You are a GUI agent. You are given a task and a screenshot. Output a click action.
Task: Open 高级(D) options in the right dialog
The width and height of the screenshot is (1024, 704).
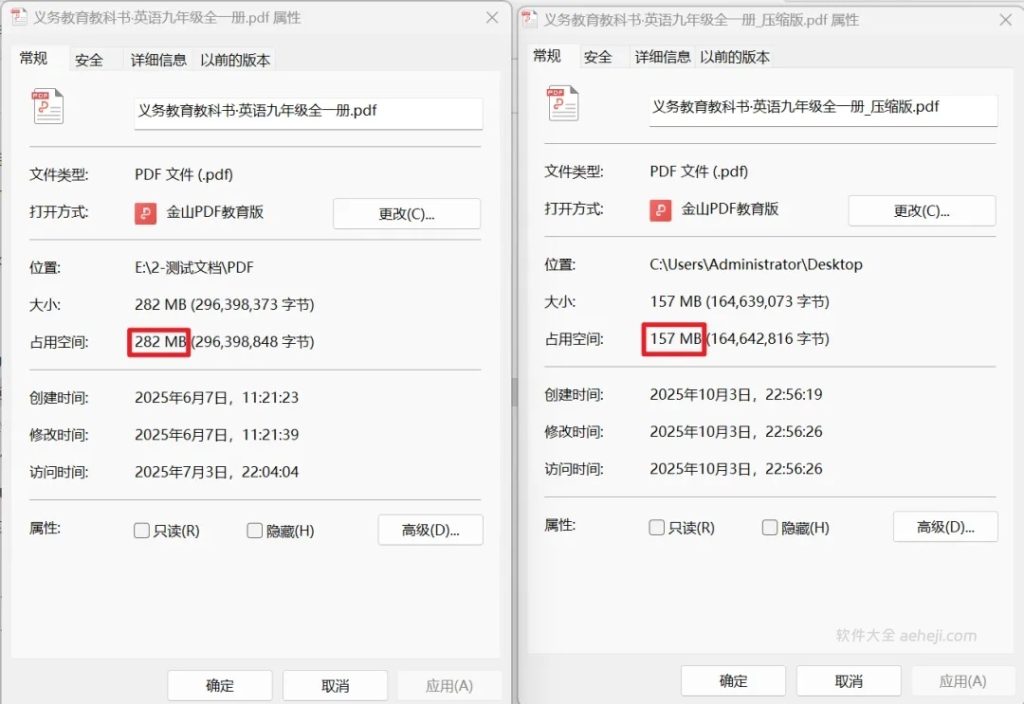(945, 527)
